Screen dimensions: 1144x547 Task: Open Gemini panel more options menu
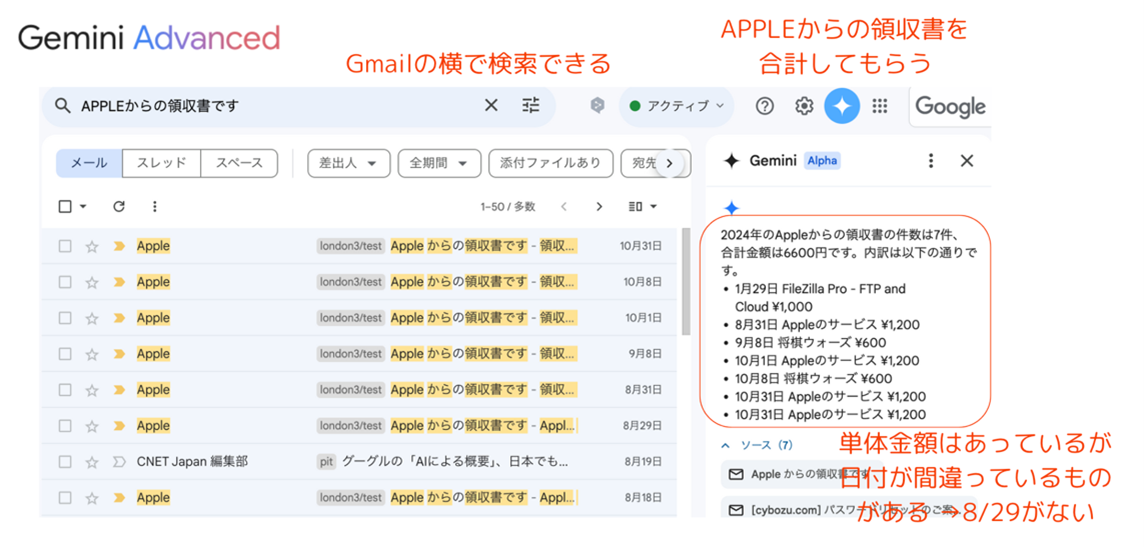point(931,161)
